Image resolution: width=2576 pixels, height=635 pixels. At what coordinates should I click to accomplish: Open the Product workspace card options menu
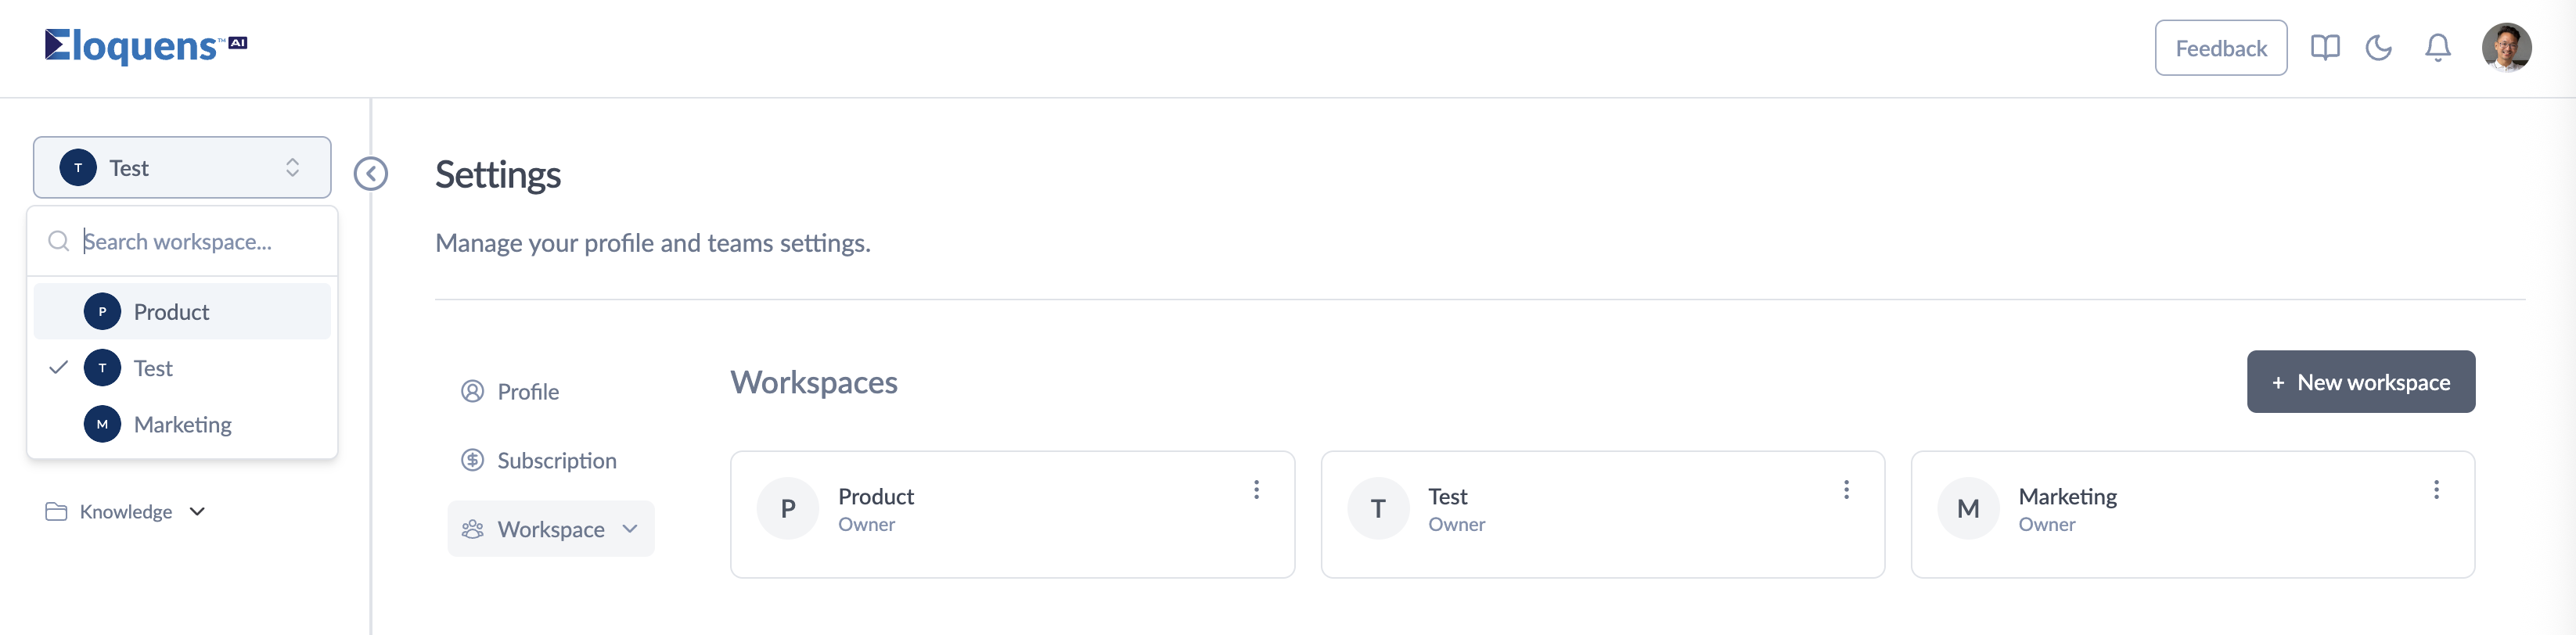click(1256, 490)
